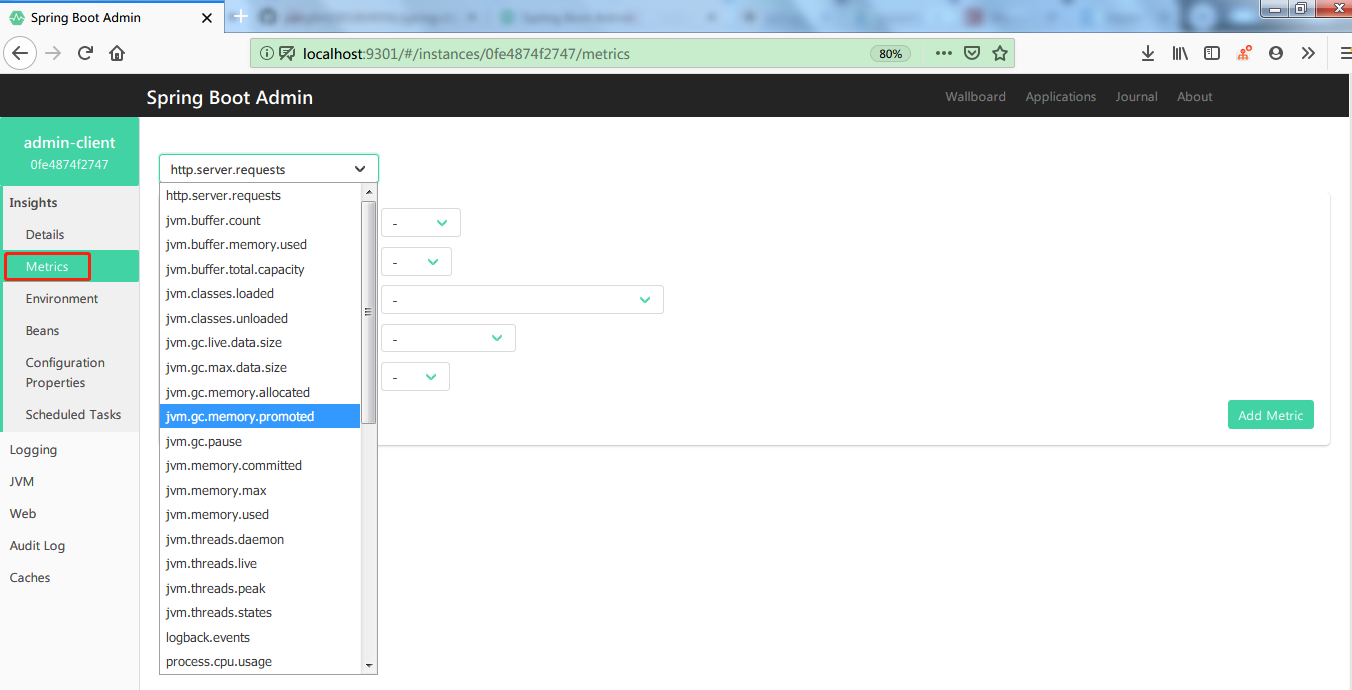Viewport: 1352px width, 690px height.
Task: Open the Library icon
Action: click(x=1180, y=53)
